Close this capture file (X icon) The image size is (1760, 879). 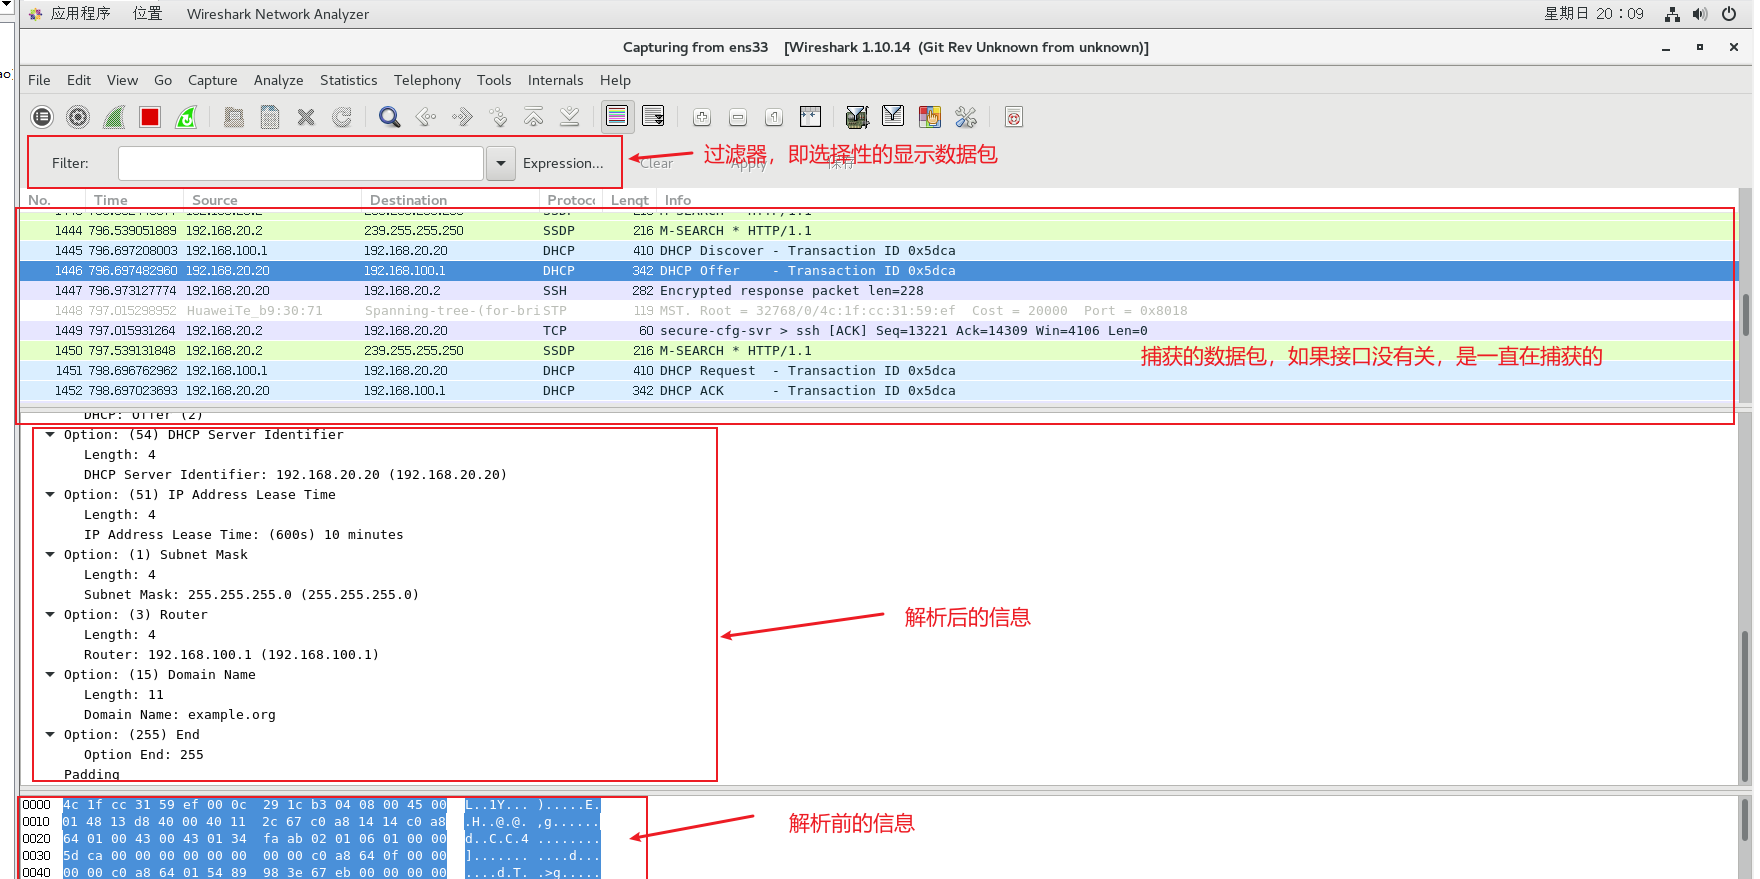tap(306, 117)
